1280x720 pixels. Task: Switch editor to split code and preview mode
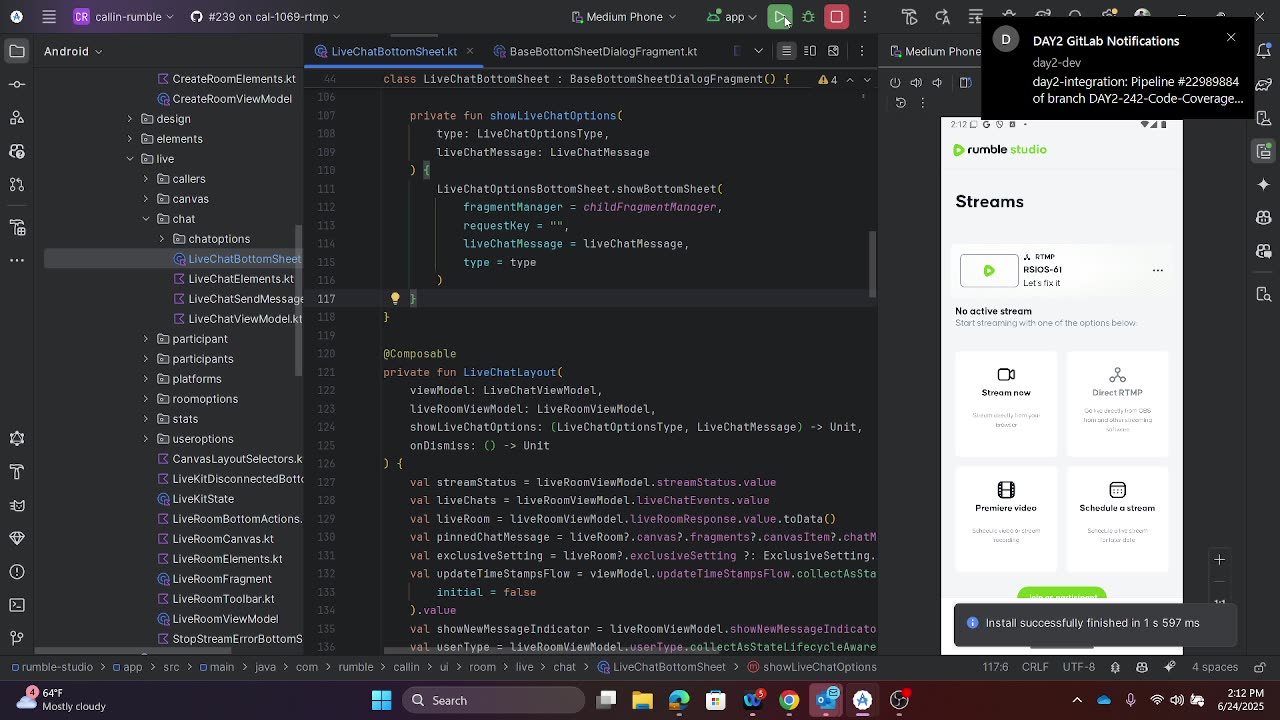click(810, 51)
